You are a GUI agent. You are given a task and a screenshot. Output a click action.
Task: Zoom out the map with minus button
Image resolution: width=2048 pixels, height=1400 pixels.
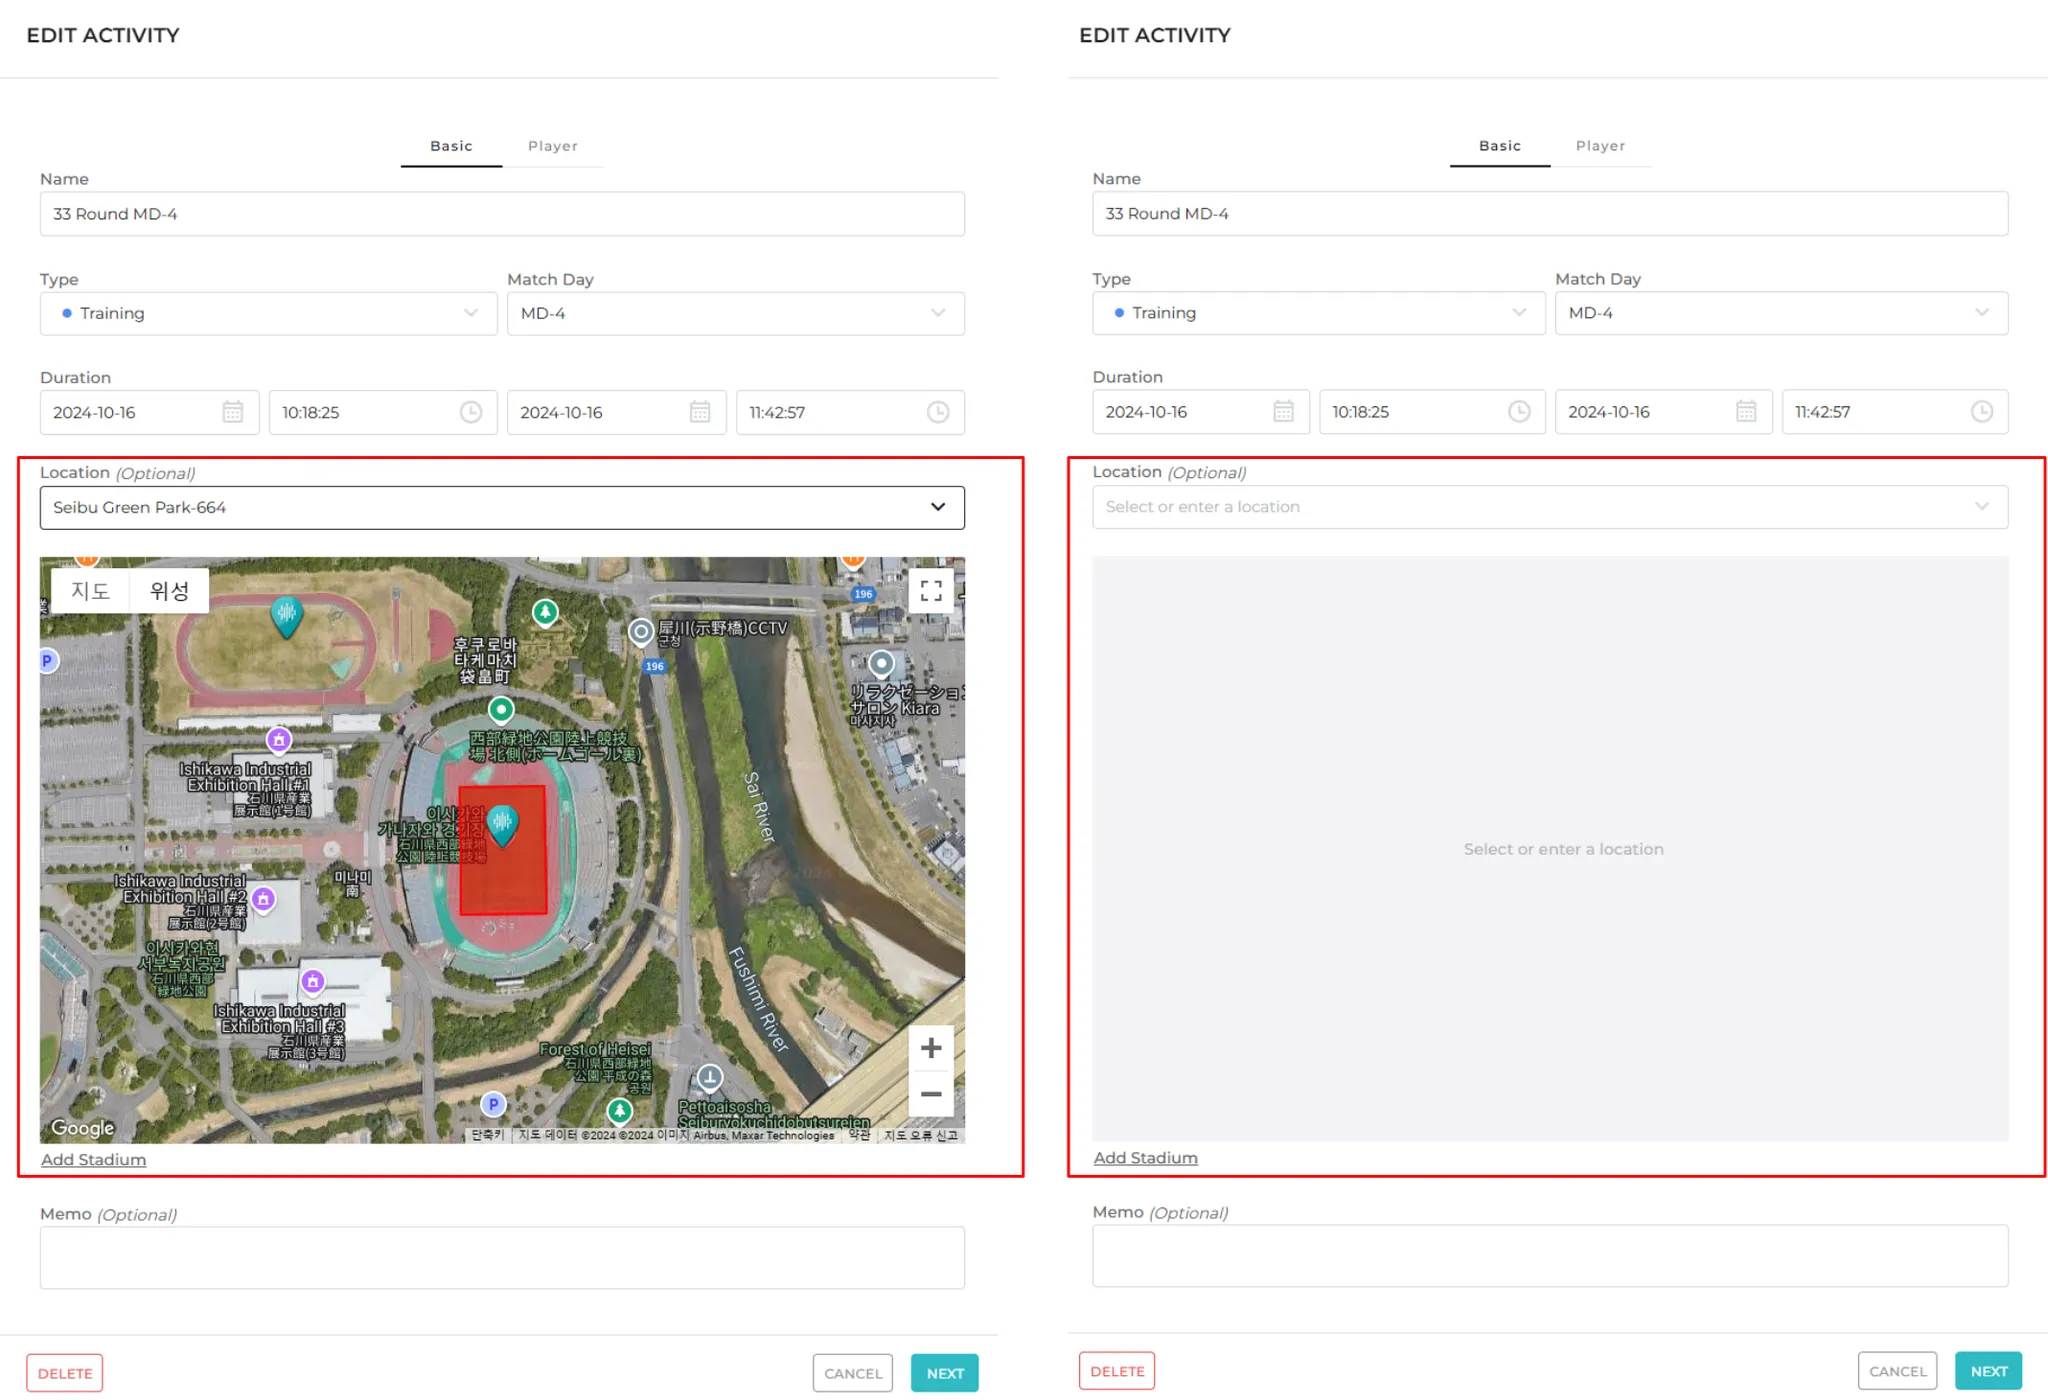pos(931,1094)
